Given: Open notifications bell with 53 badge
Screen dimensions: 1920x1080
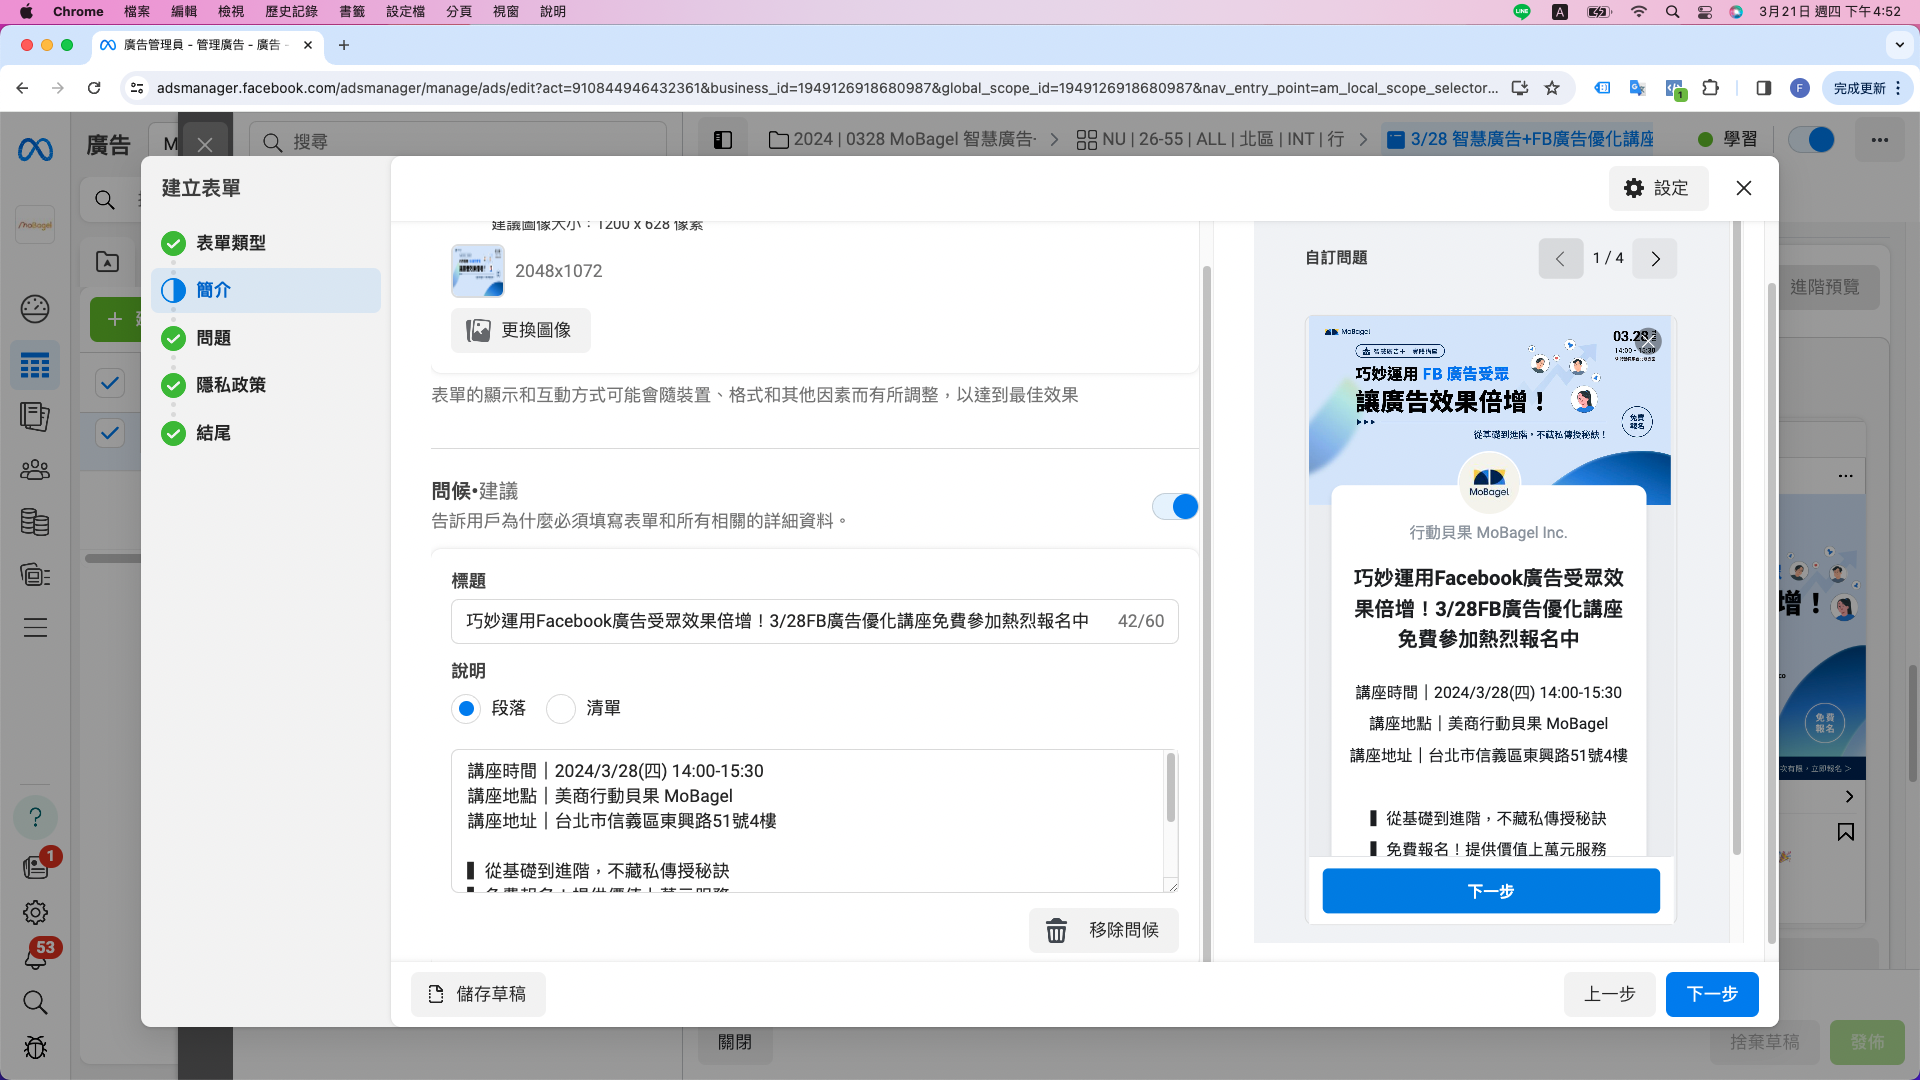Looking at the screenshot, I should coord(35,958).
